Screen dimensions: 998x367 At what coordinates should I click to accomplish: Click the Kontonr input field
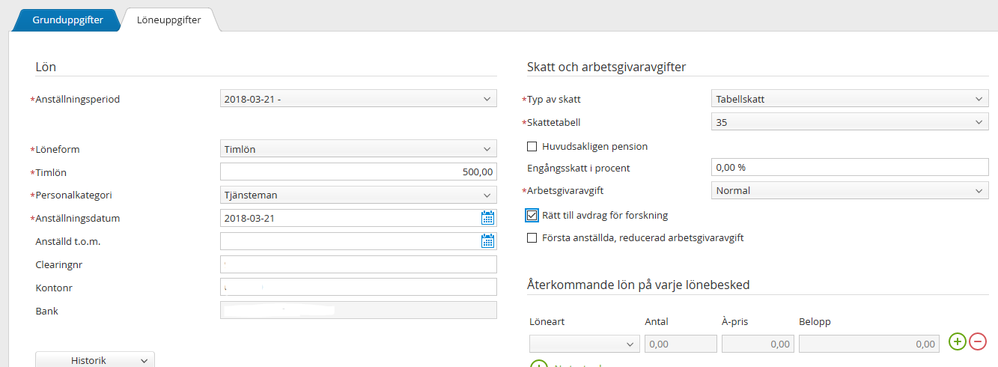tap(358, 287)
